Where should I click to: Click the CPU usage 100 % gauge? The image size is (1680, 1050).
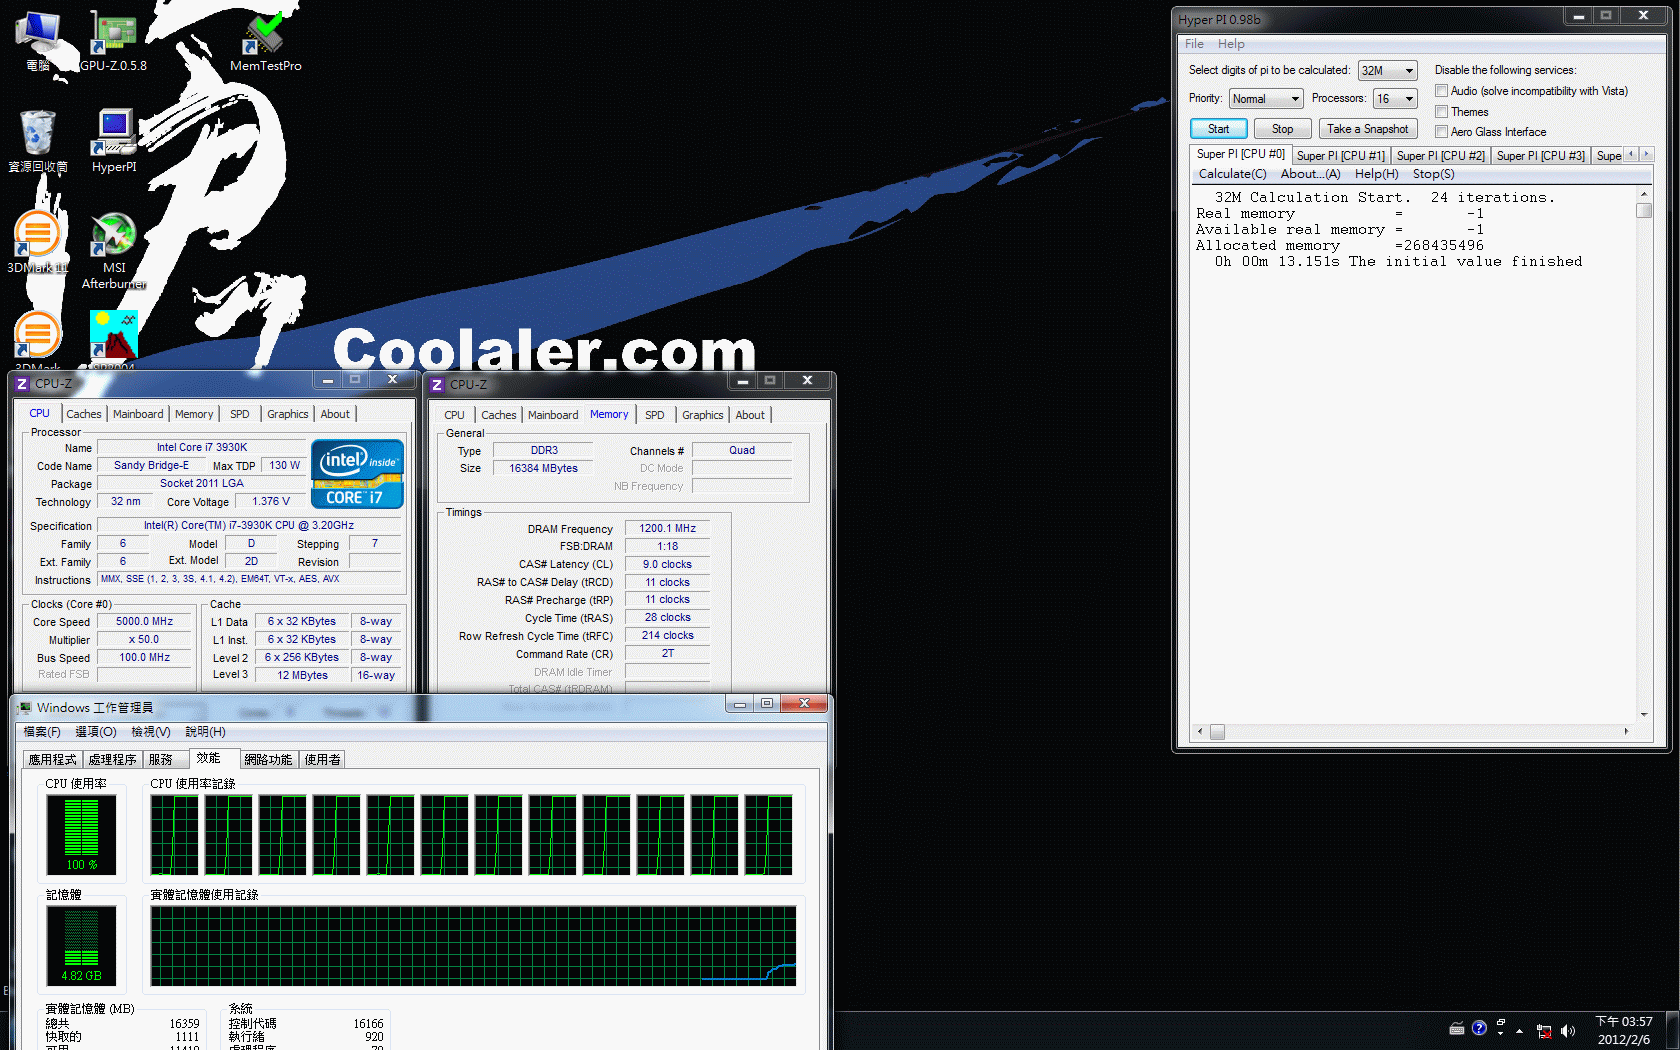click(82, 835)
